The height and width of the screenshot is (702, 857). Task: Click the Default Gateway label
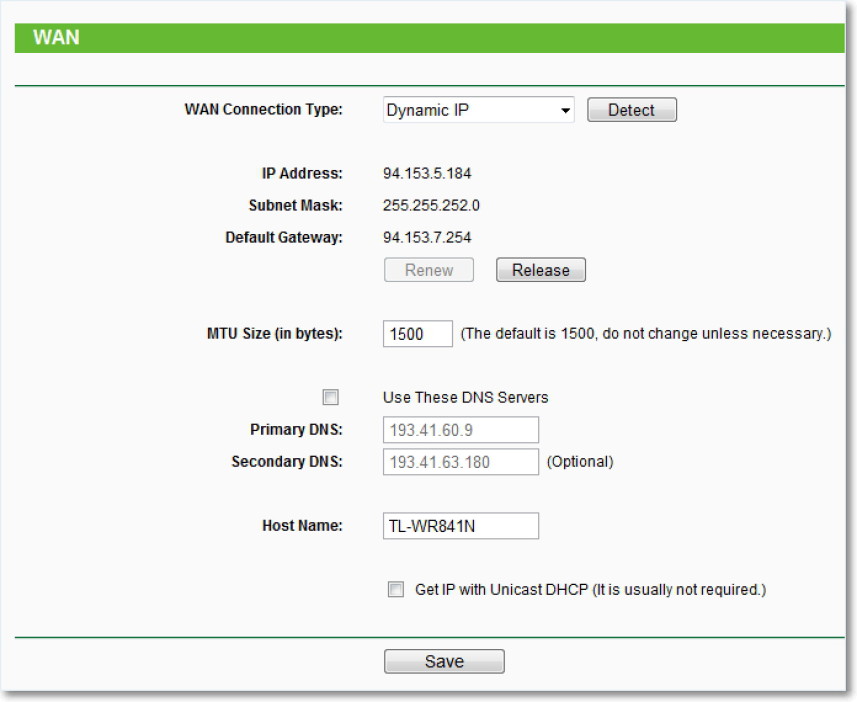pyautogui.click(x=284, y=237)
